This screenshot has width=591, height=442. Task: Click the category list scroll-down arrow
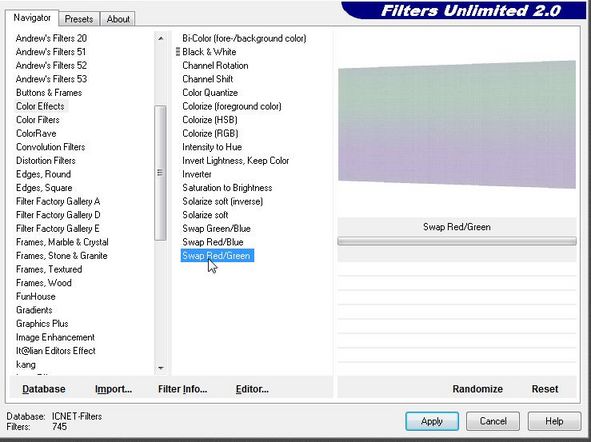point(161,368)
